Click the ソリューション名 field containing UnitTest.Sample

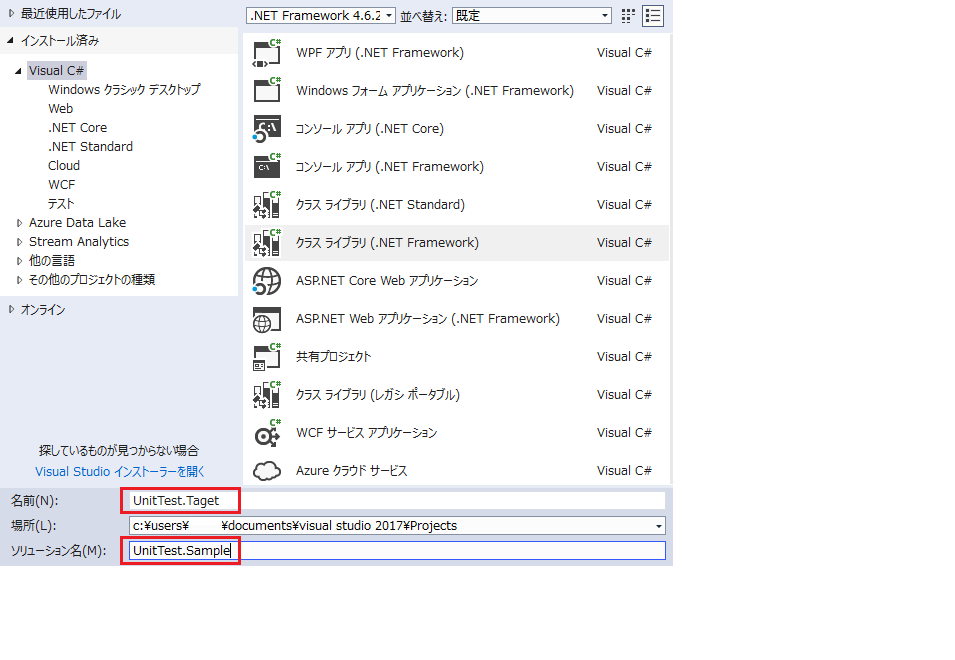397,551
